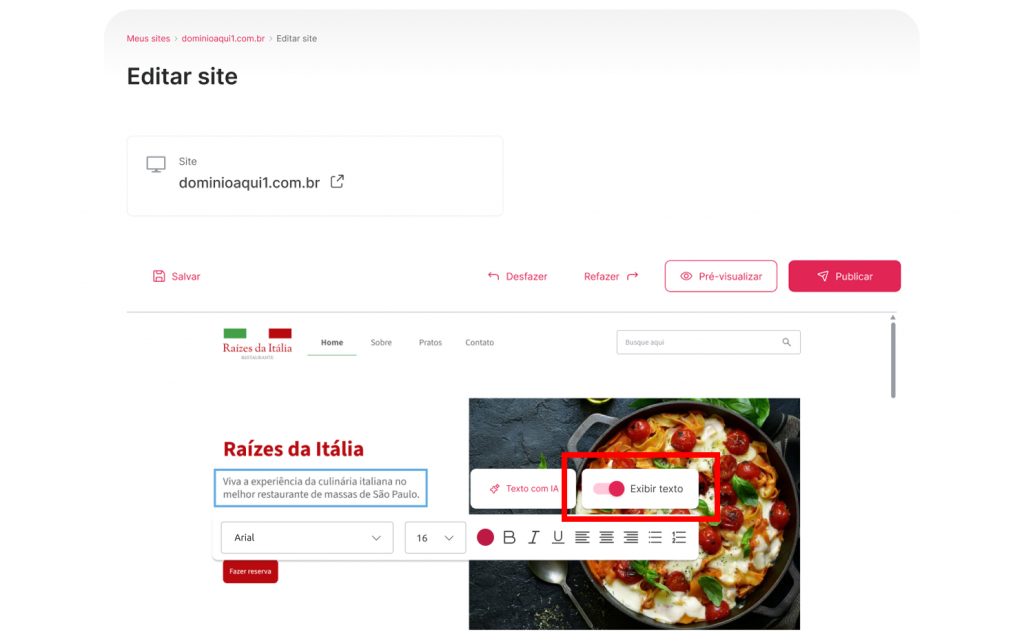Publish the site with Publicar button
The height and width of the screenshot is (639, 1024).
click(844, 276)
